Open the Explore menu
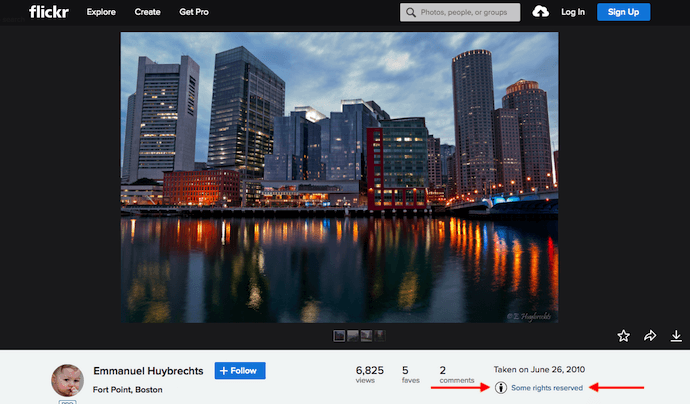This screenshot has height=404, width=690. point(101,12)
